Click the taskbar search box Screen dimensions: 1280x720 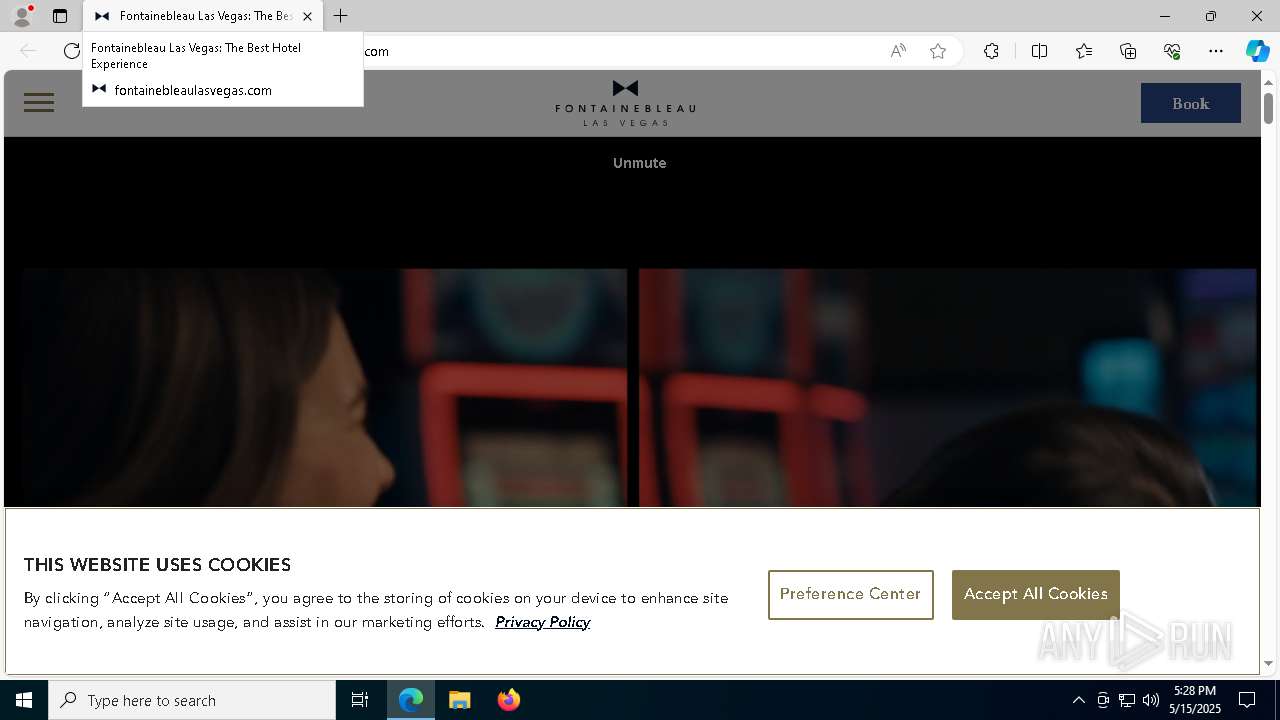pyautogui.click(x=192, y=700)
